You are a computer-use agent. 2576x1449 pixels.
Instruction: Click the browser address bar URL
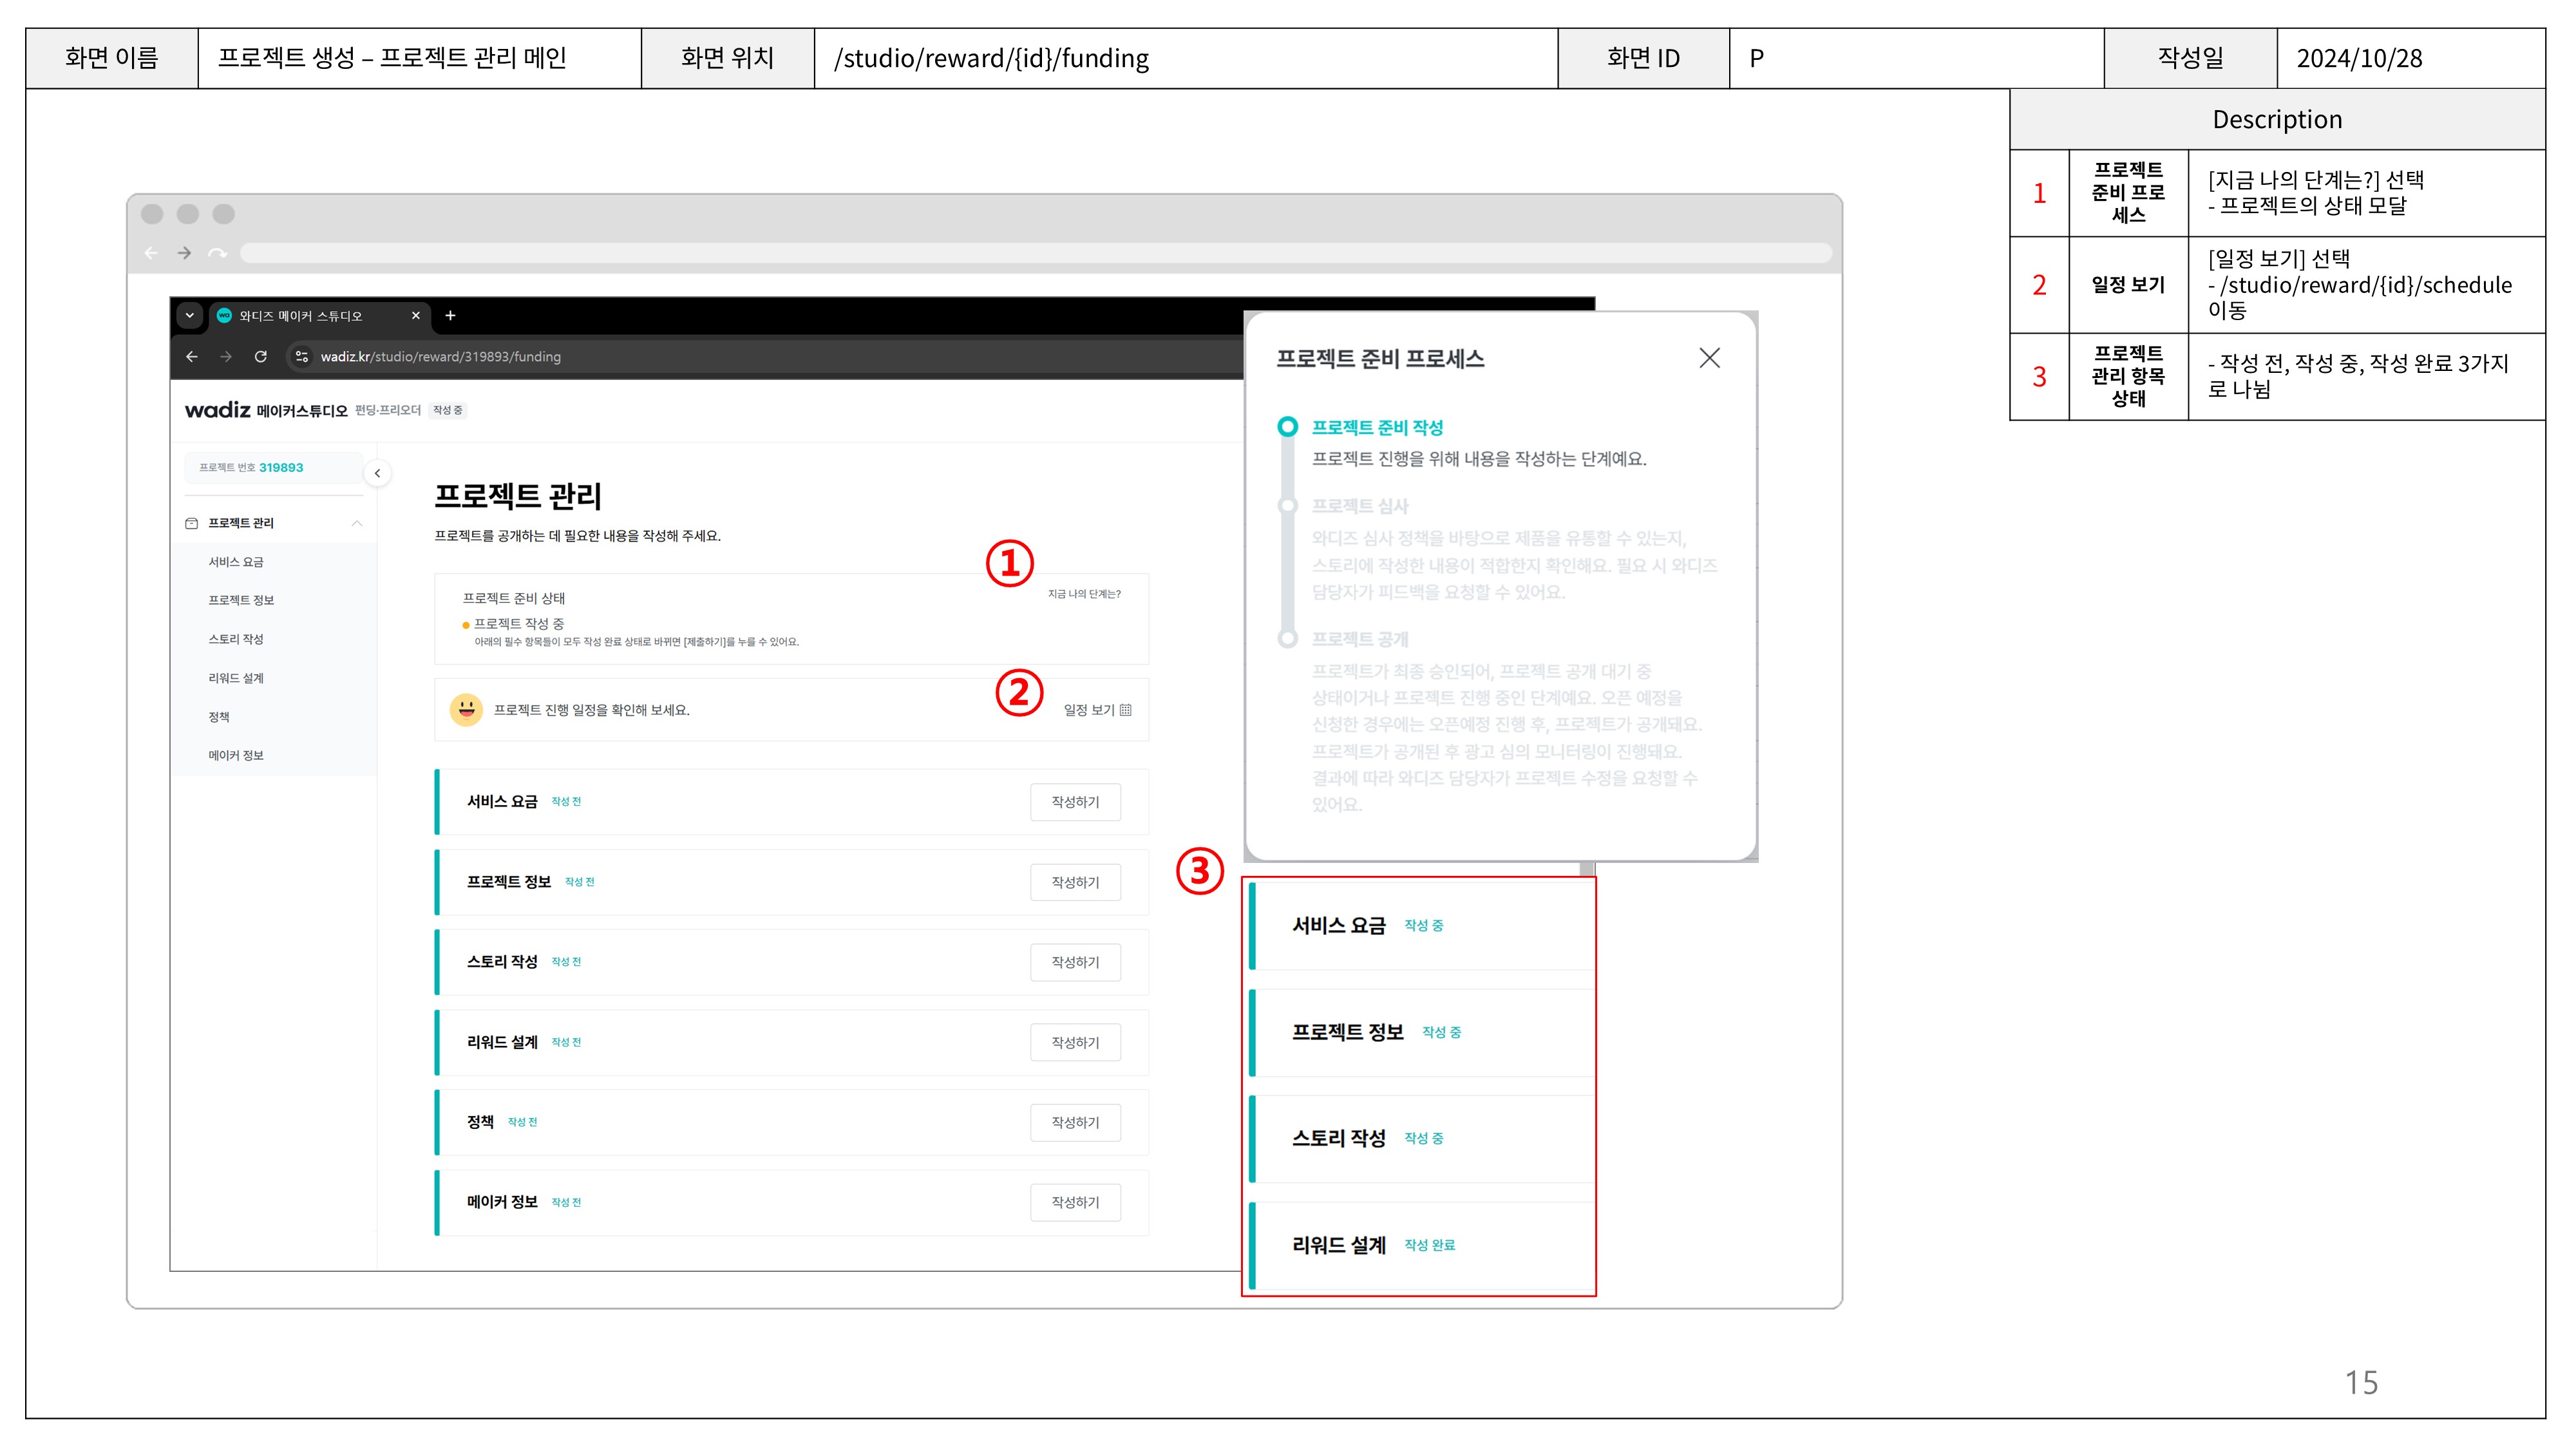[440, 357]
